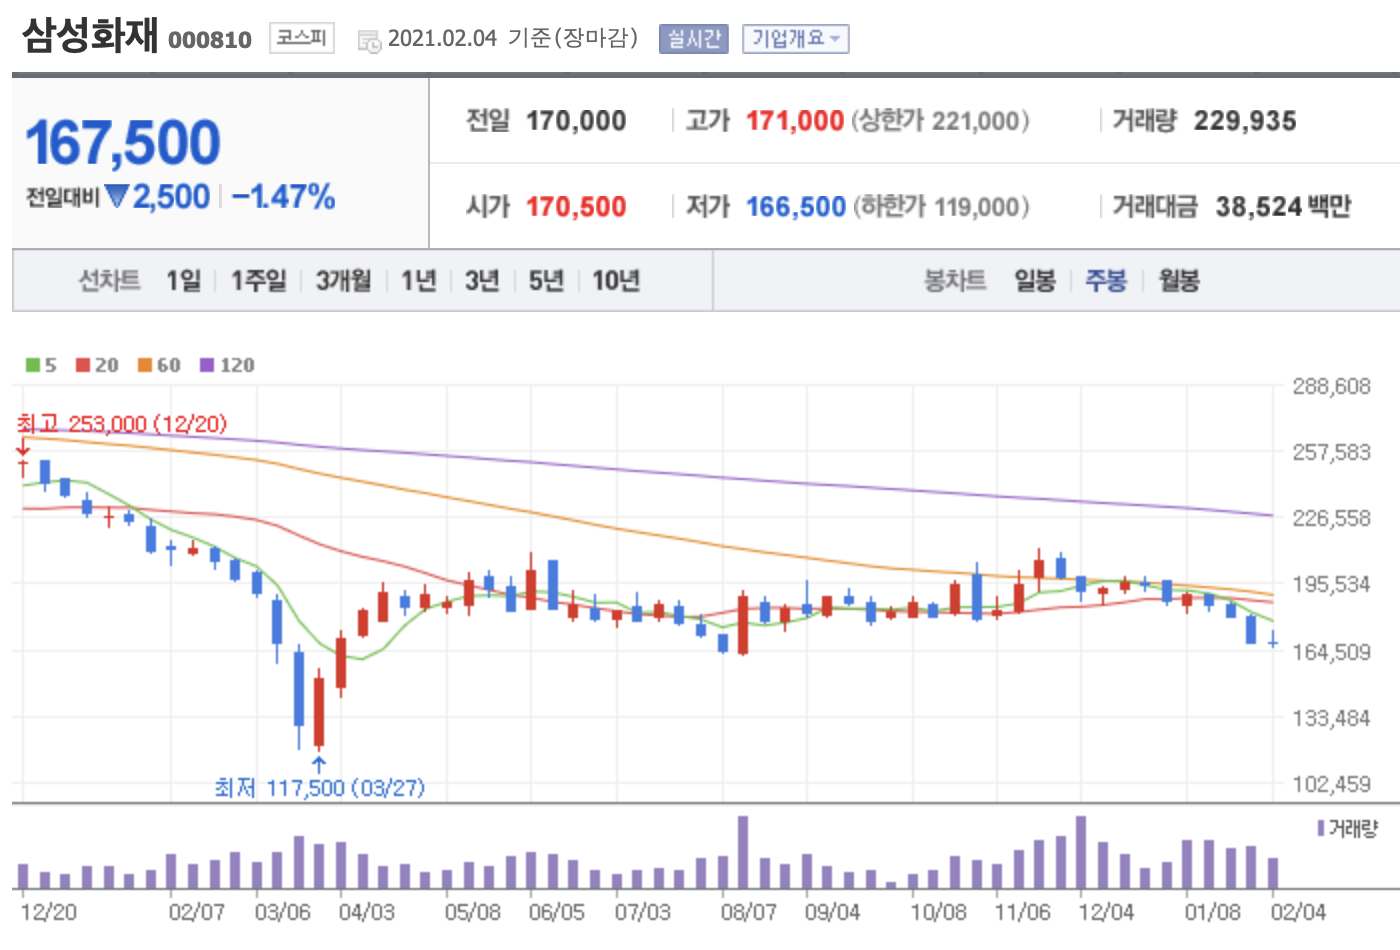The image size is (1400, 950).
Task: Select the 5년 line chart tab
Action: 546,281
